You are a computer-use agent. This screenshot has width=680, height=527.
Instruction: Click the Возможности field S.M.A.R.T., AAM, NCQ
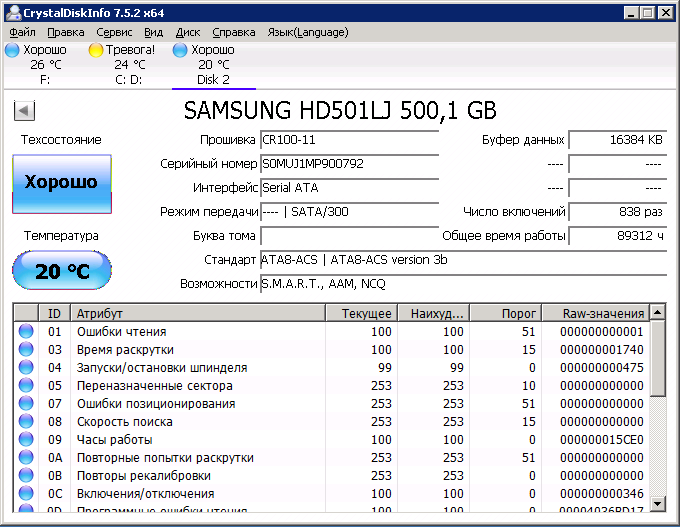(x=464, y=284)
